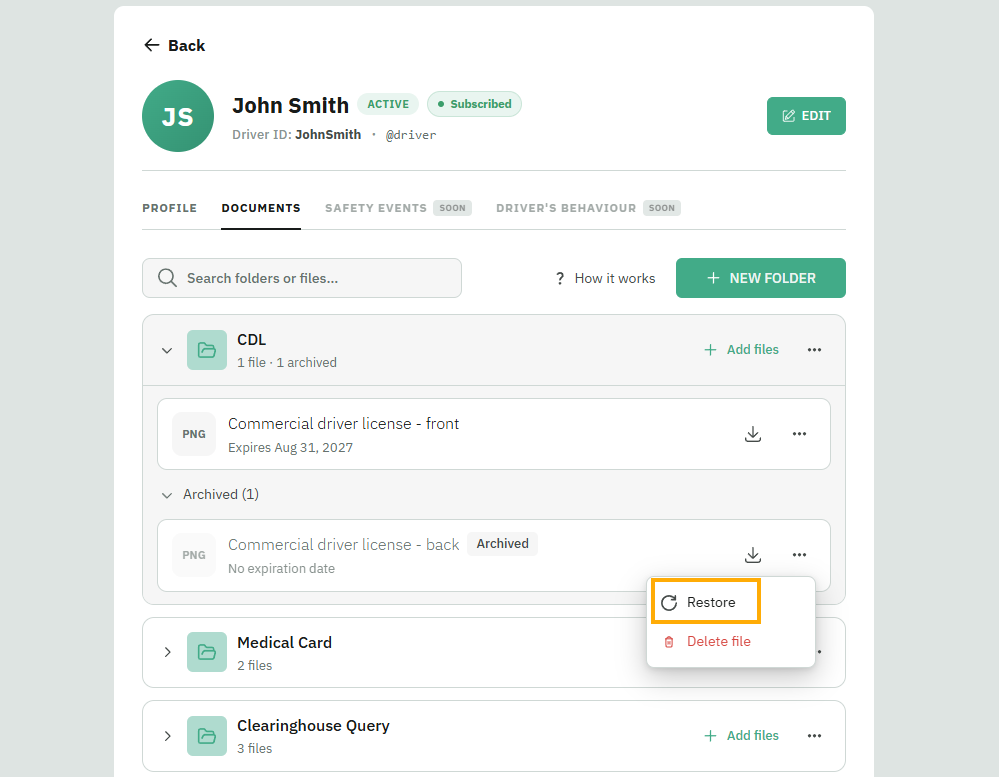Click the JS avatar circle
The height and width of the screenshot is (777, 999).
coord(178,116)
